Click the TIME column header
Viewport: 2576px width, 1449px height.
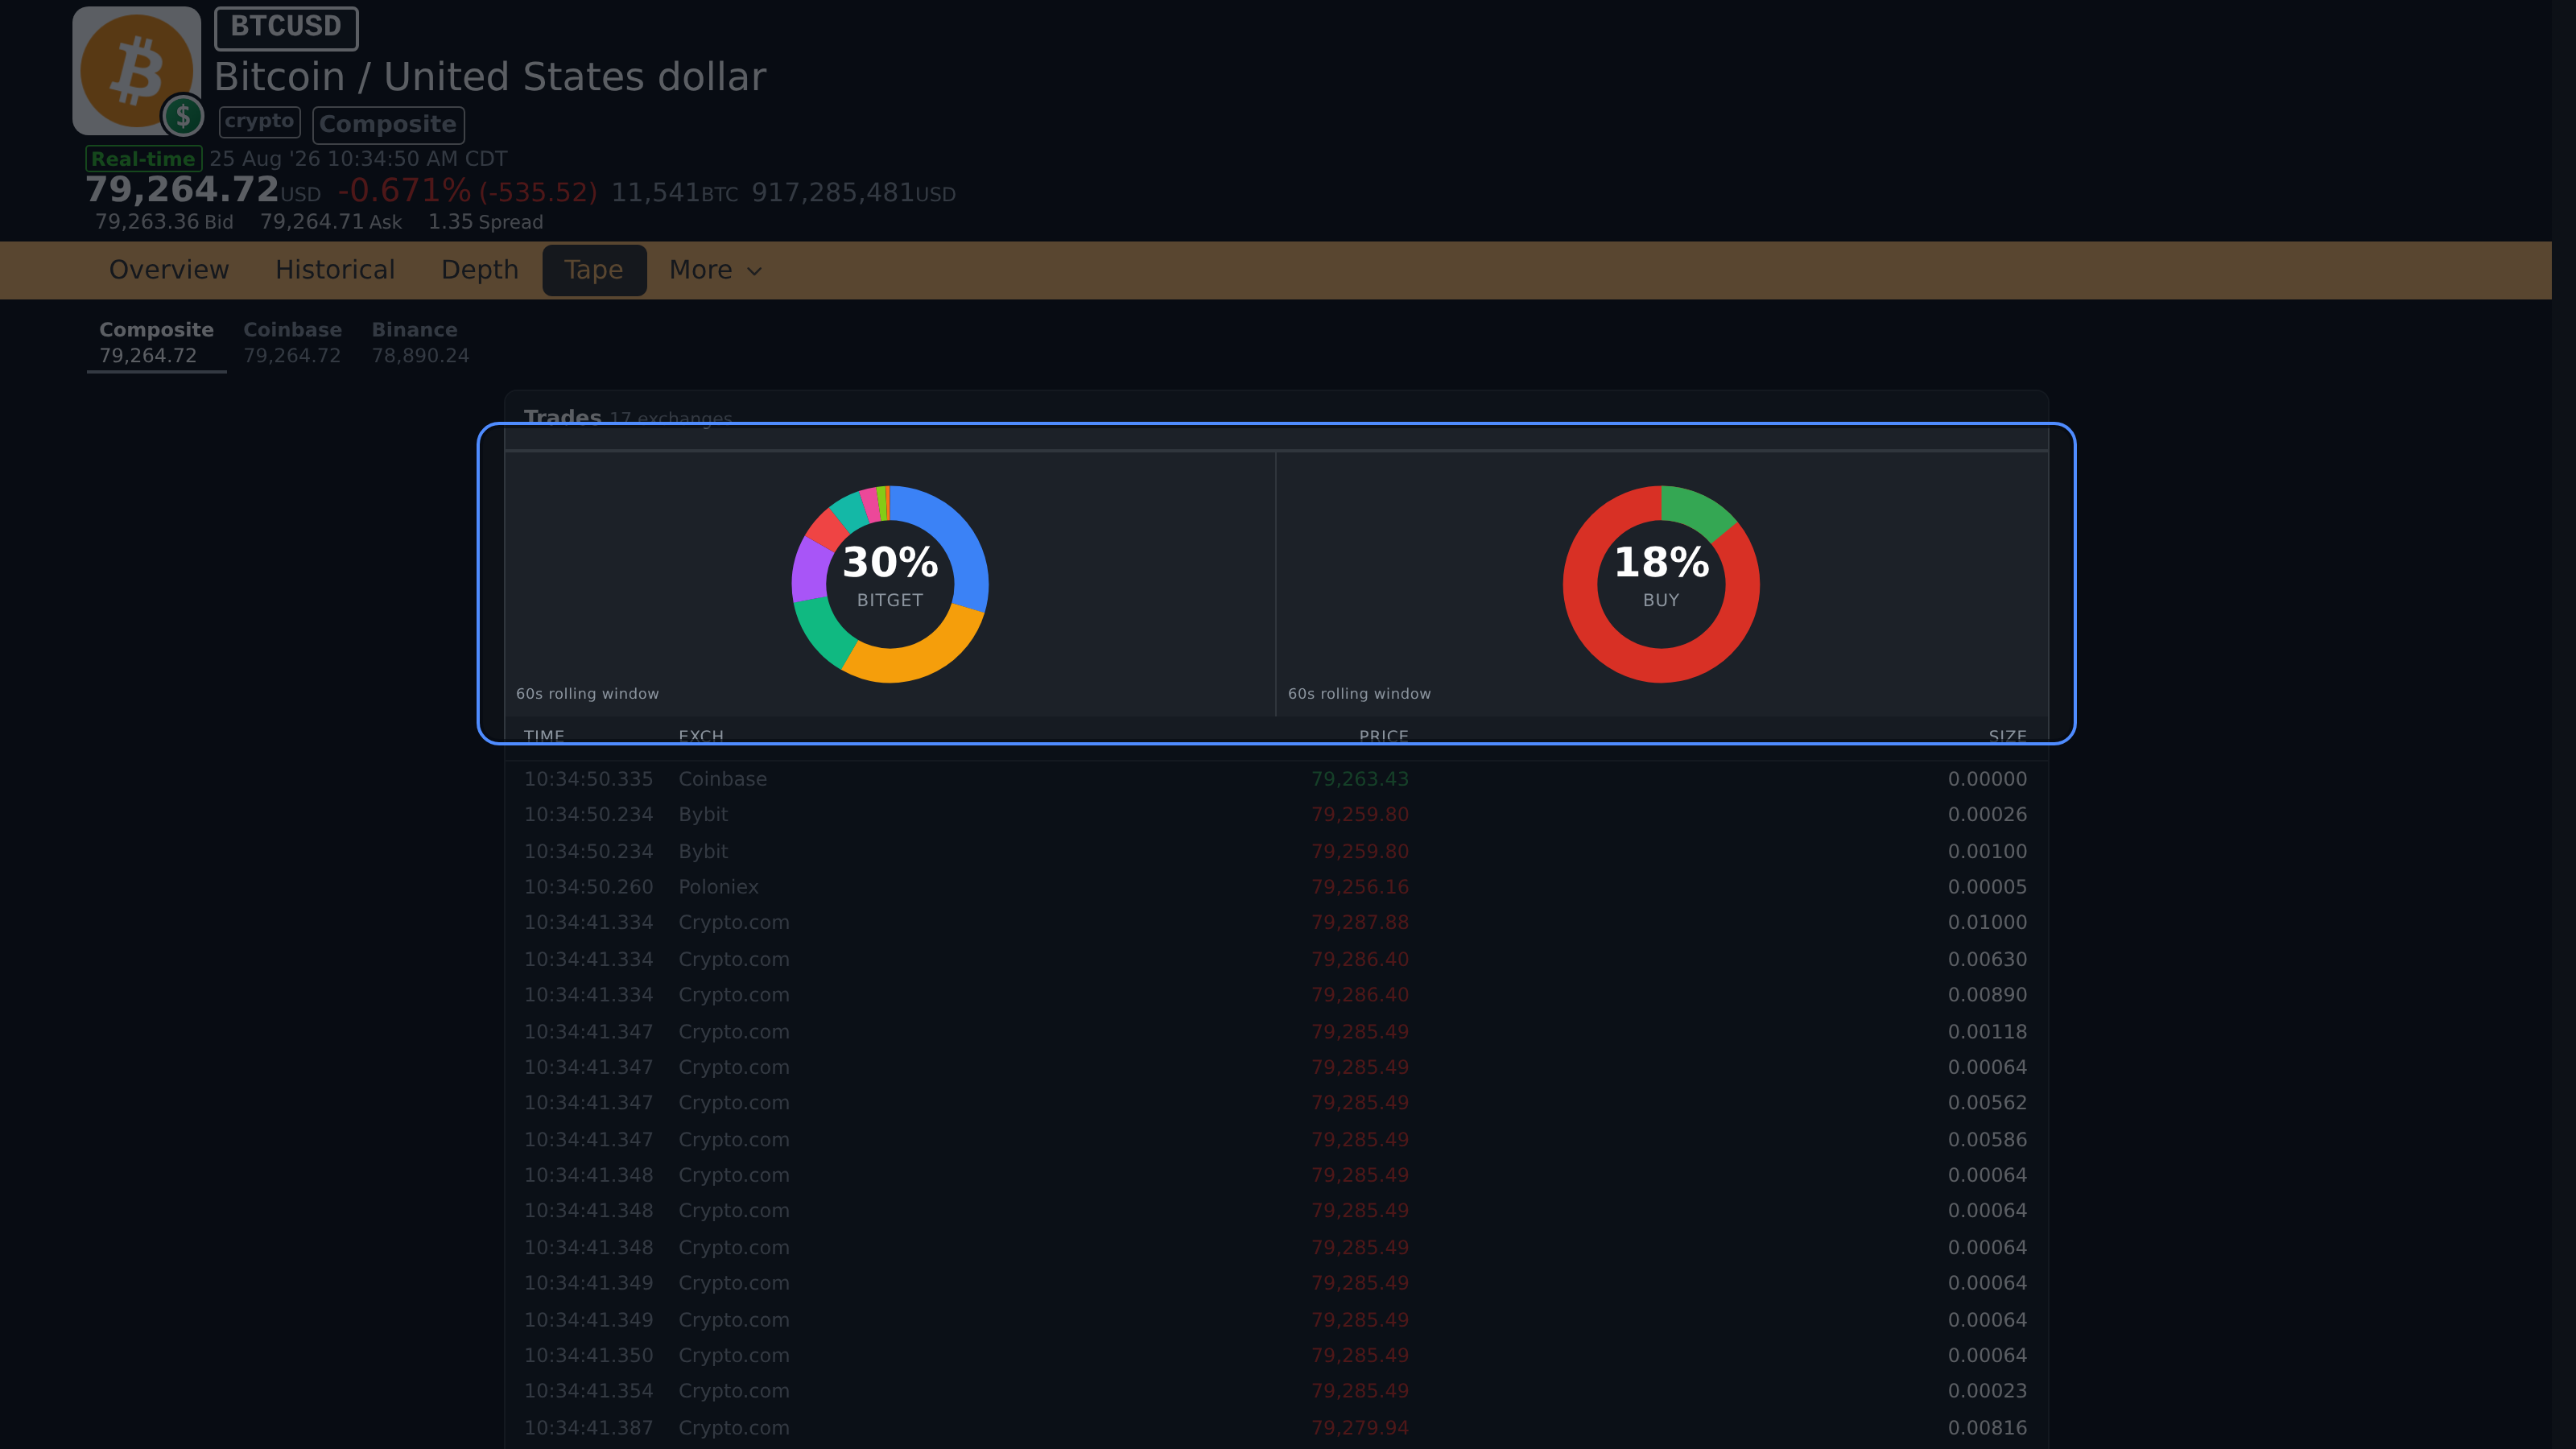[544, 736]
